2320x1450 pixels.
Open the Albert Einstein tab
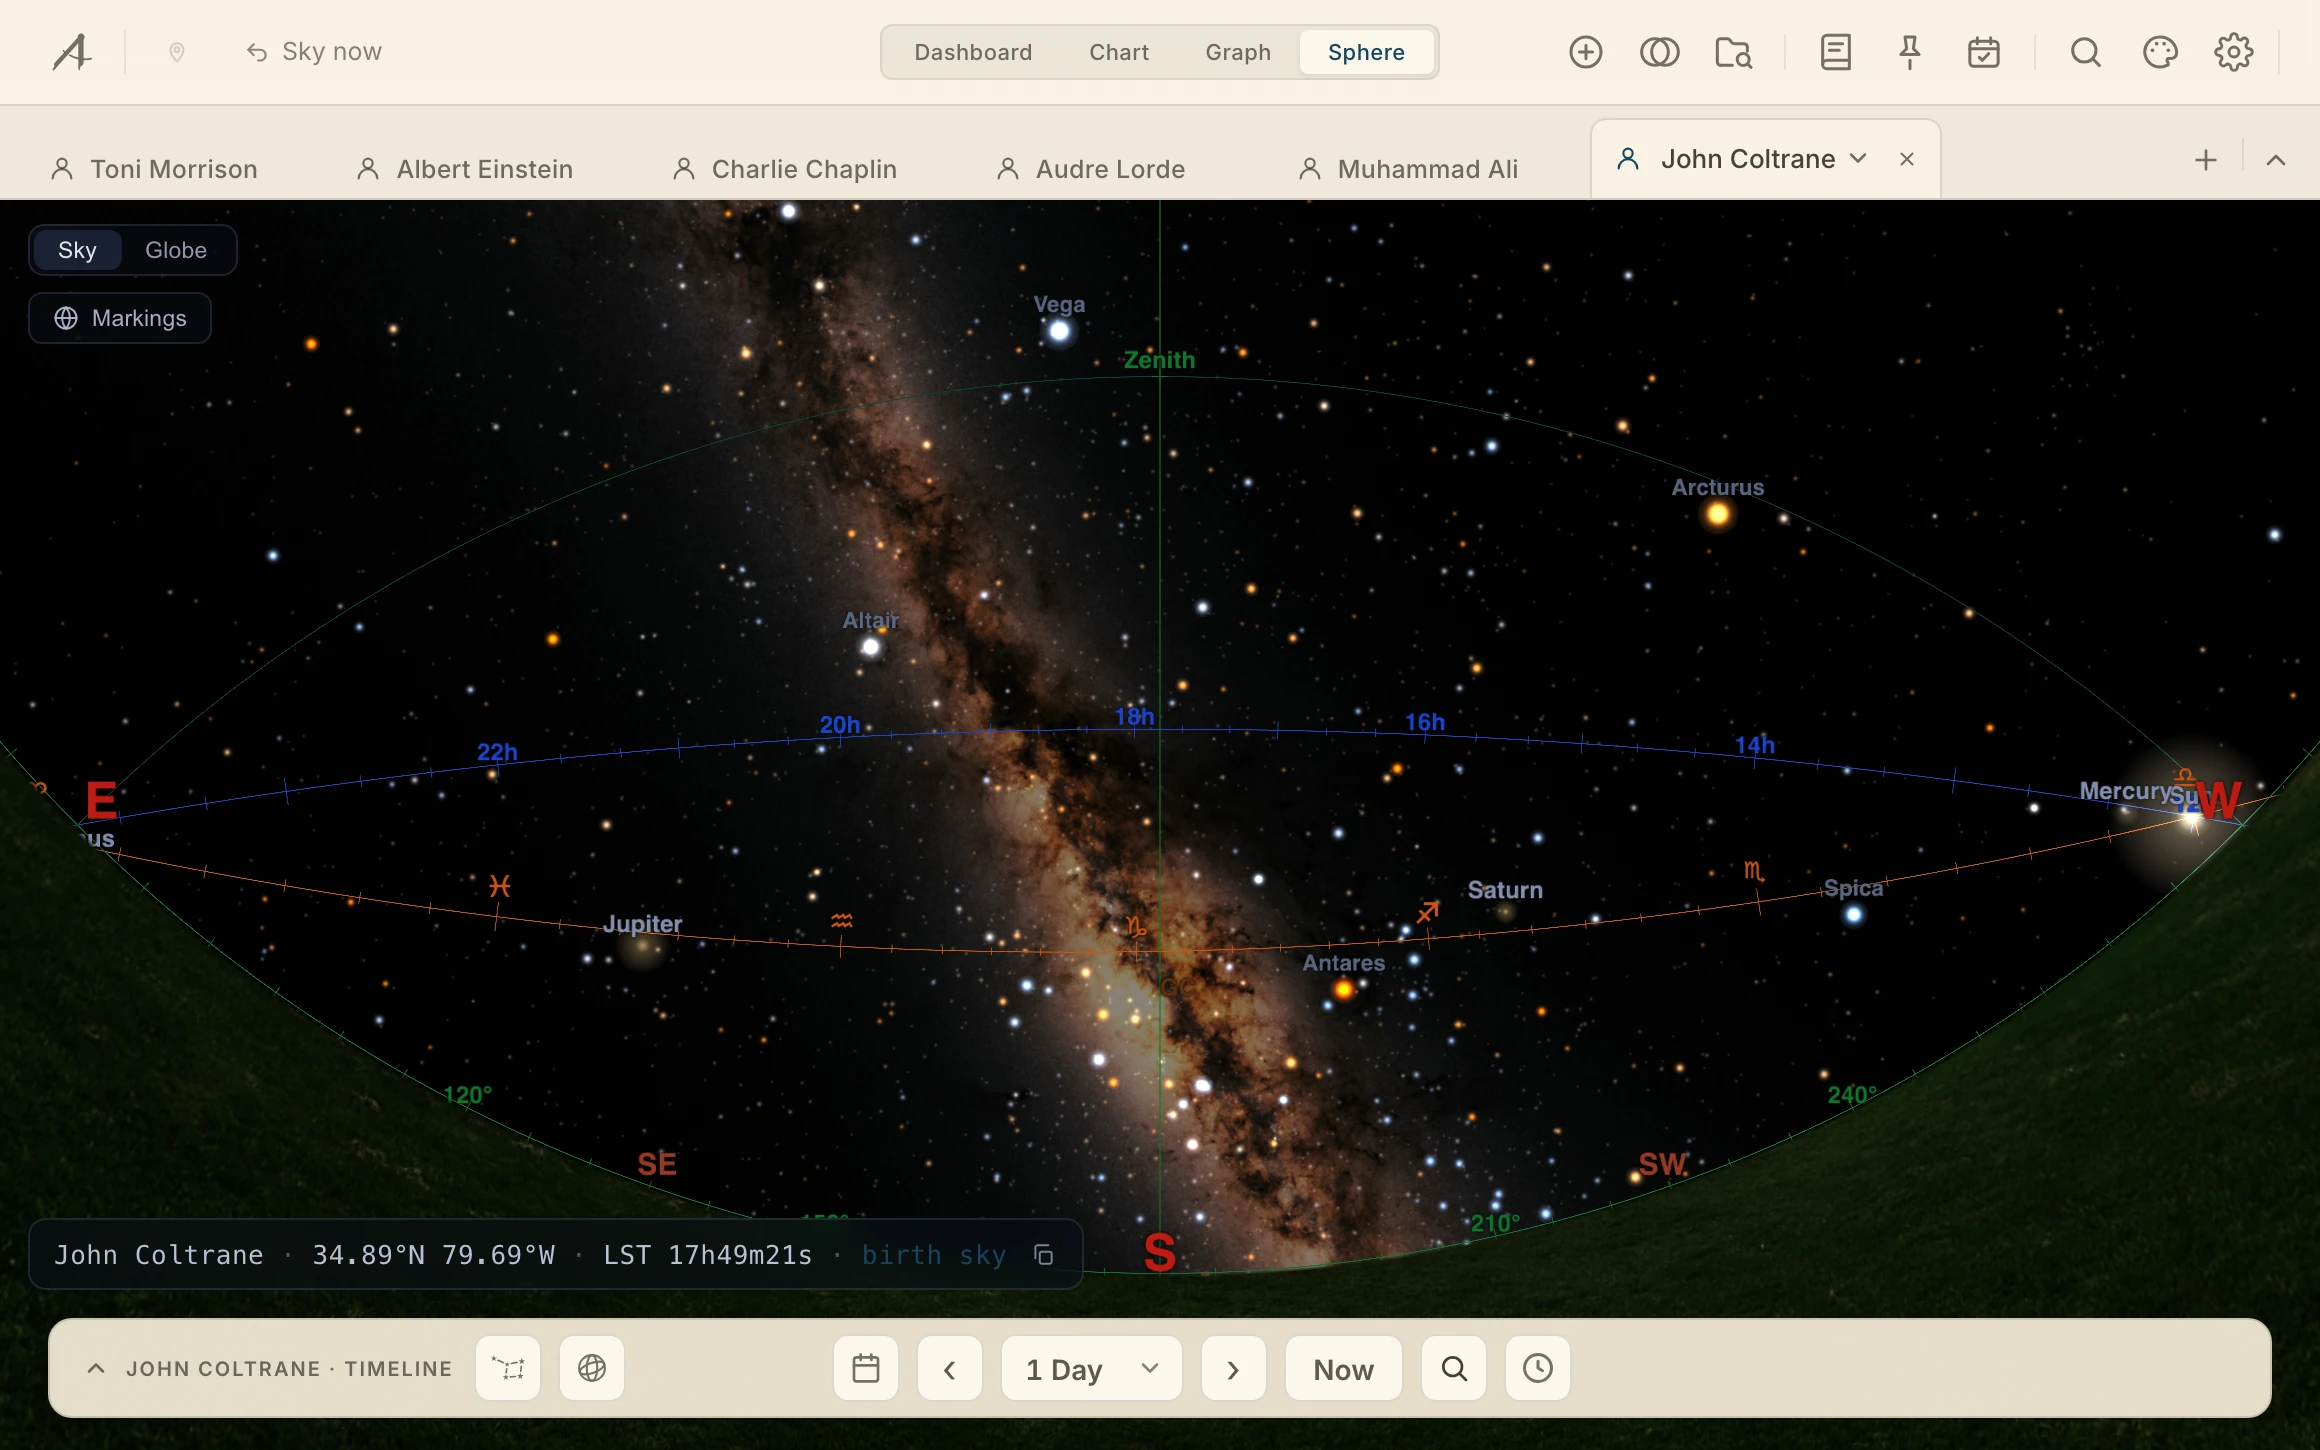465,169
